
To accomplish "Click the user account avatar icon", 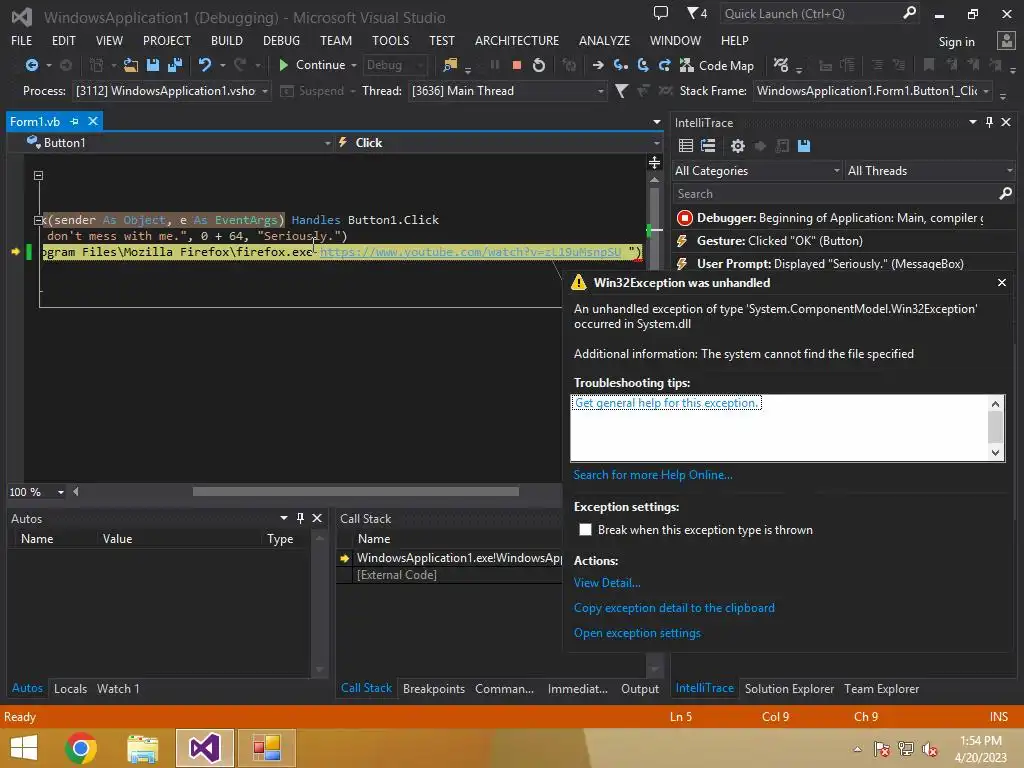I will [x=1006, y=40].
